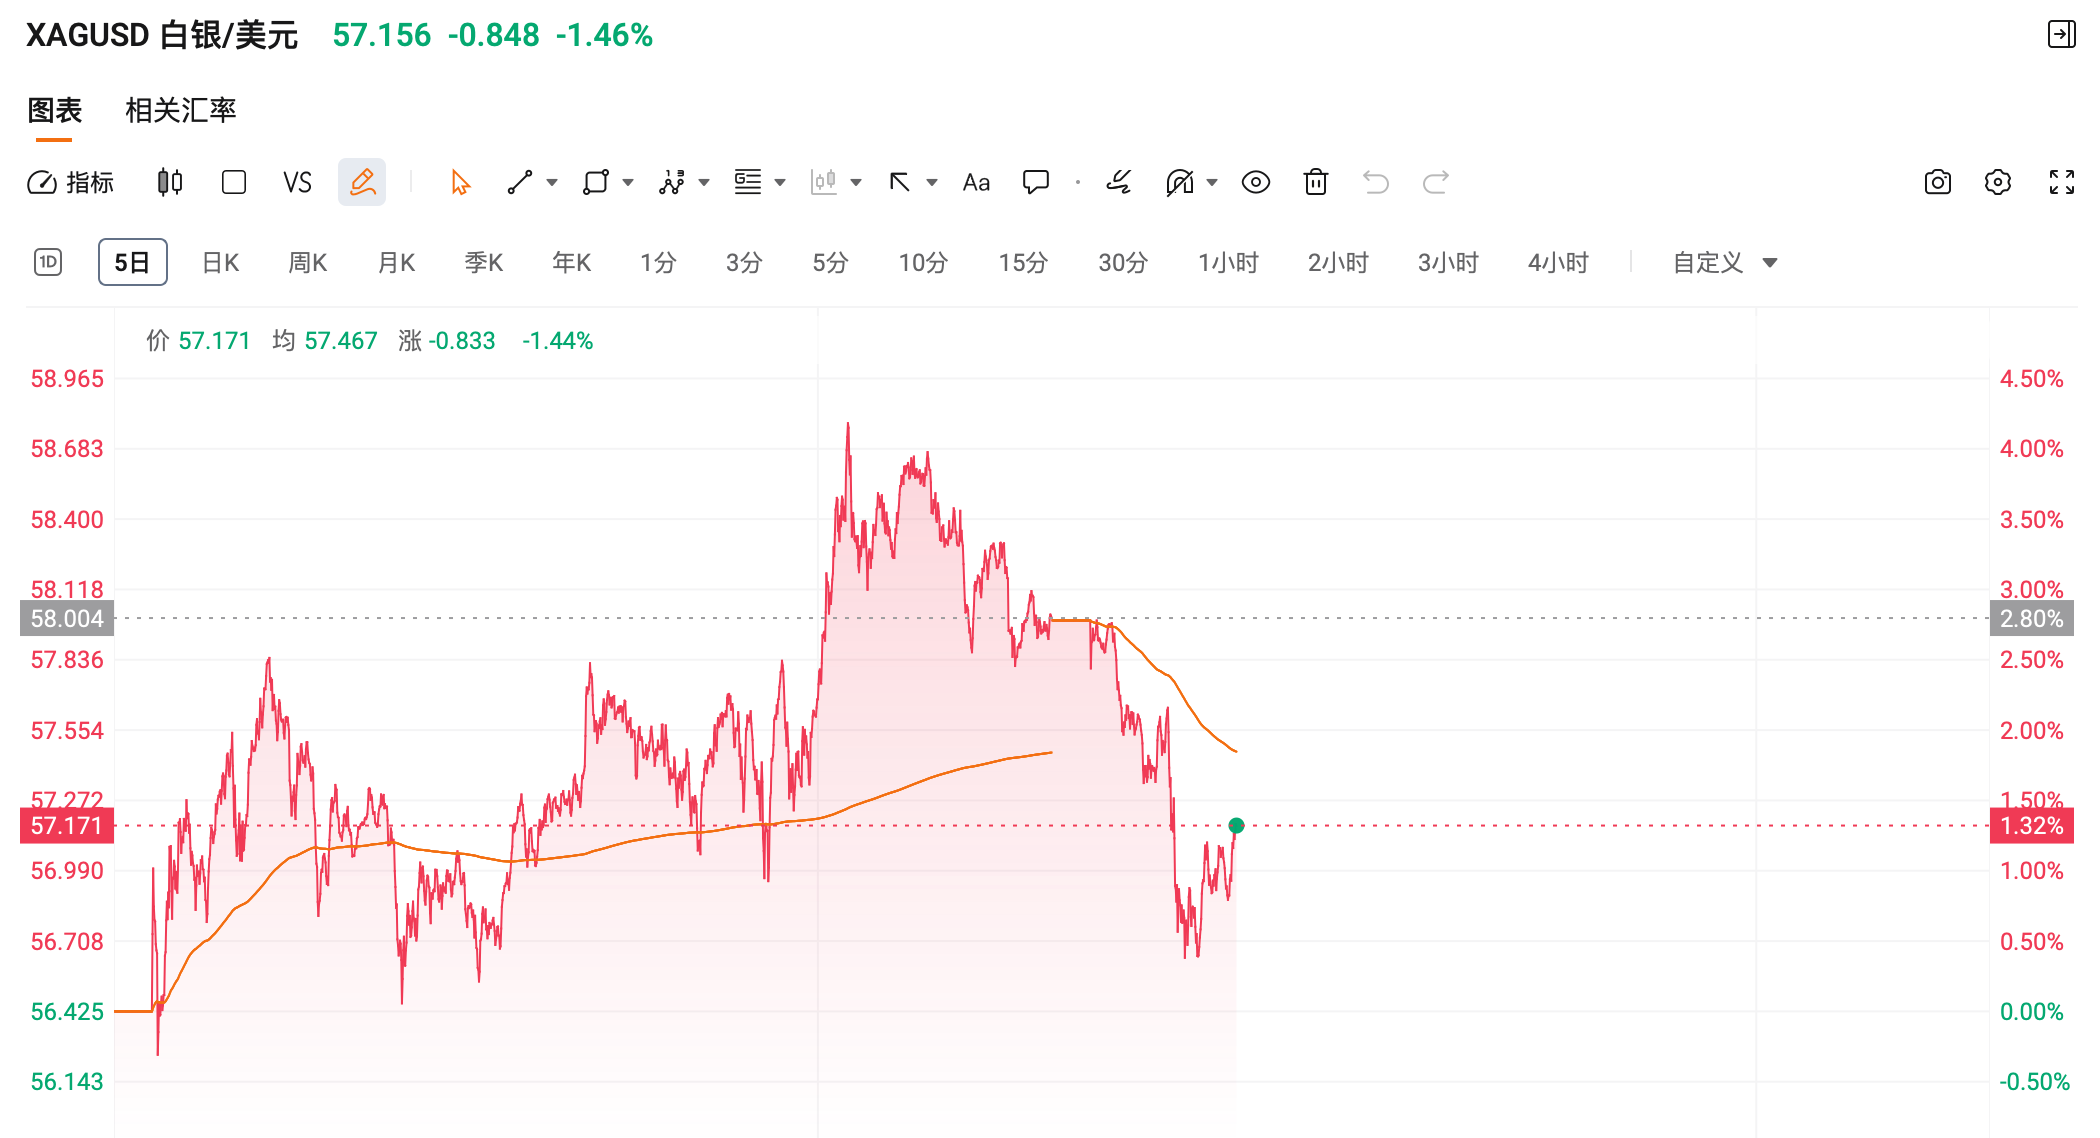
Task: Delete drawings with the trash icon
Action: tap(1315, 182)
